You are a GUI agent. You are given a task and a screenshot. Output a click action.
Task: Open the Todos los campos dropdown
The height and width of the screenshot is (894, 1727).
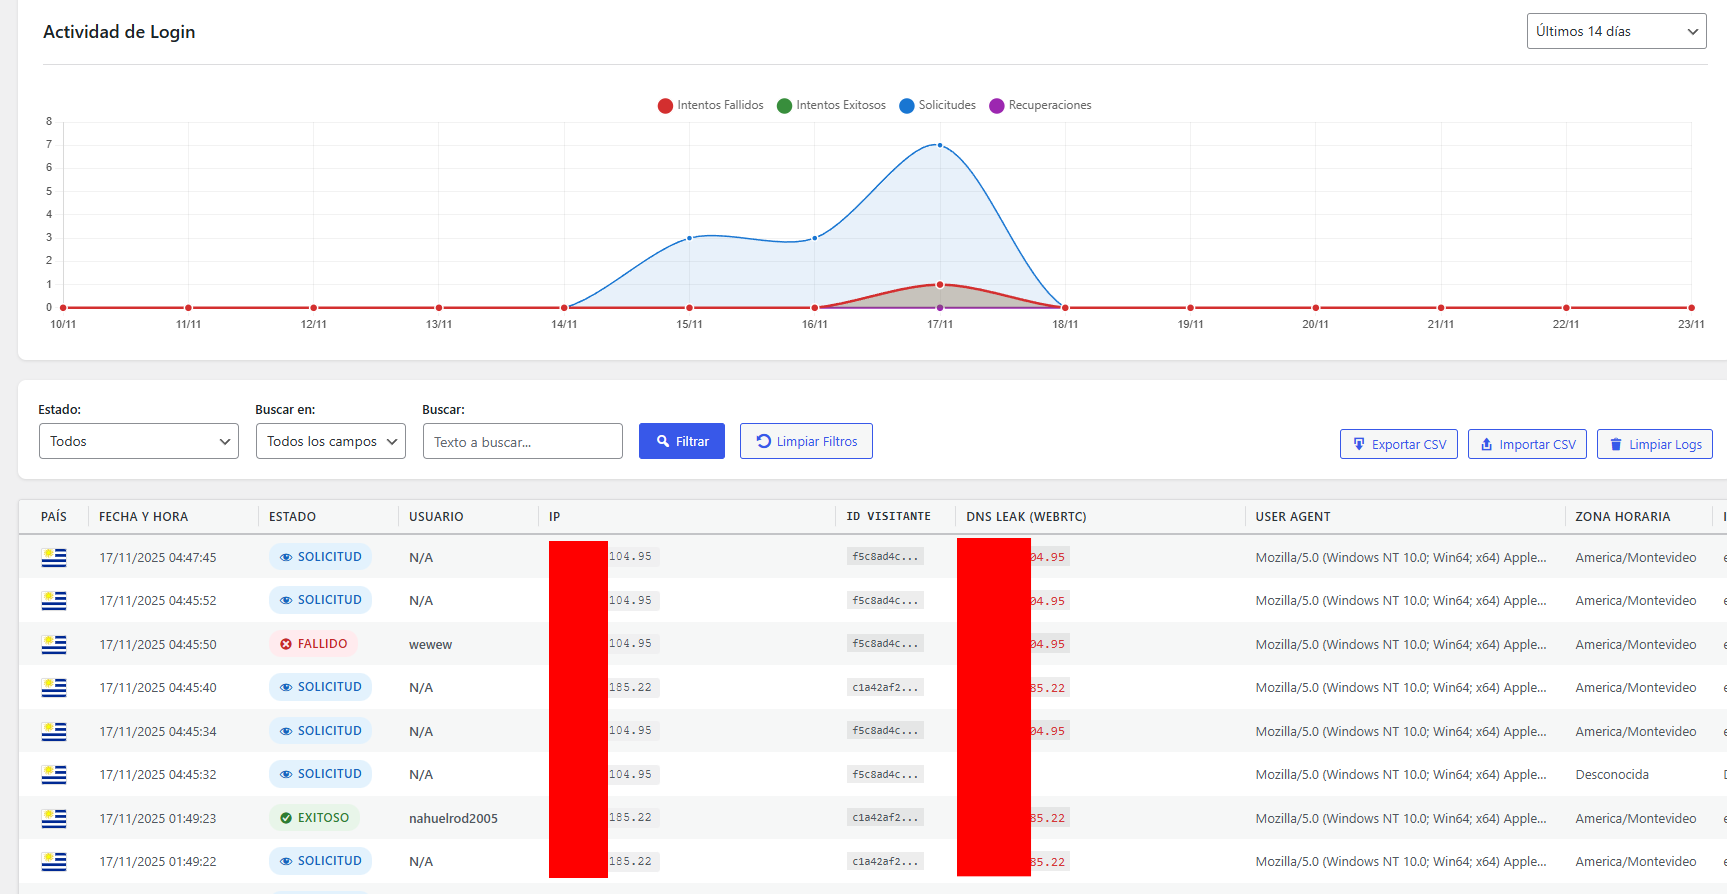tap(330, 441)
